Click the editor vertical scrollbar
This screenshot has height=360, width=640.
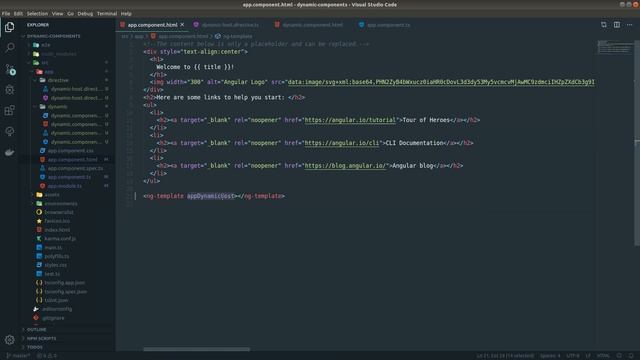click(637, 143)
